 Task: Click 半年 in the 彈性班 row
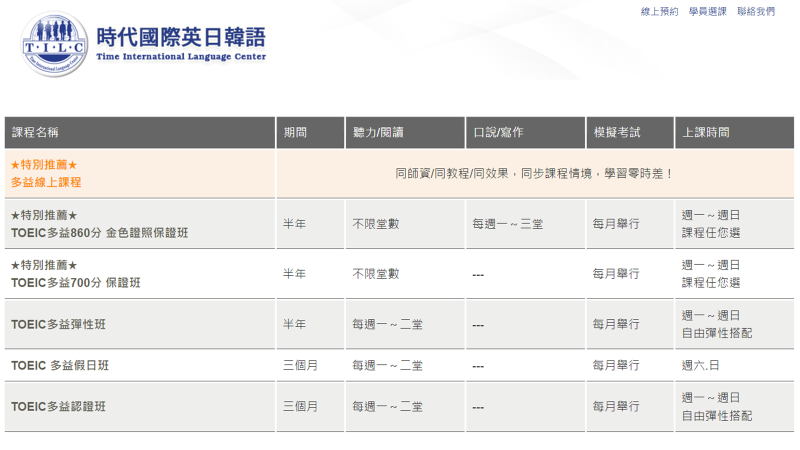(294, 324)
